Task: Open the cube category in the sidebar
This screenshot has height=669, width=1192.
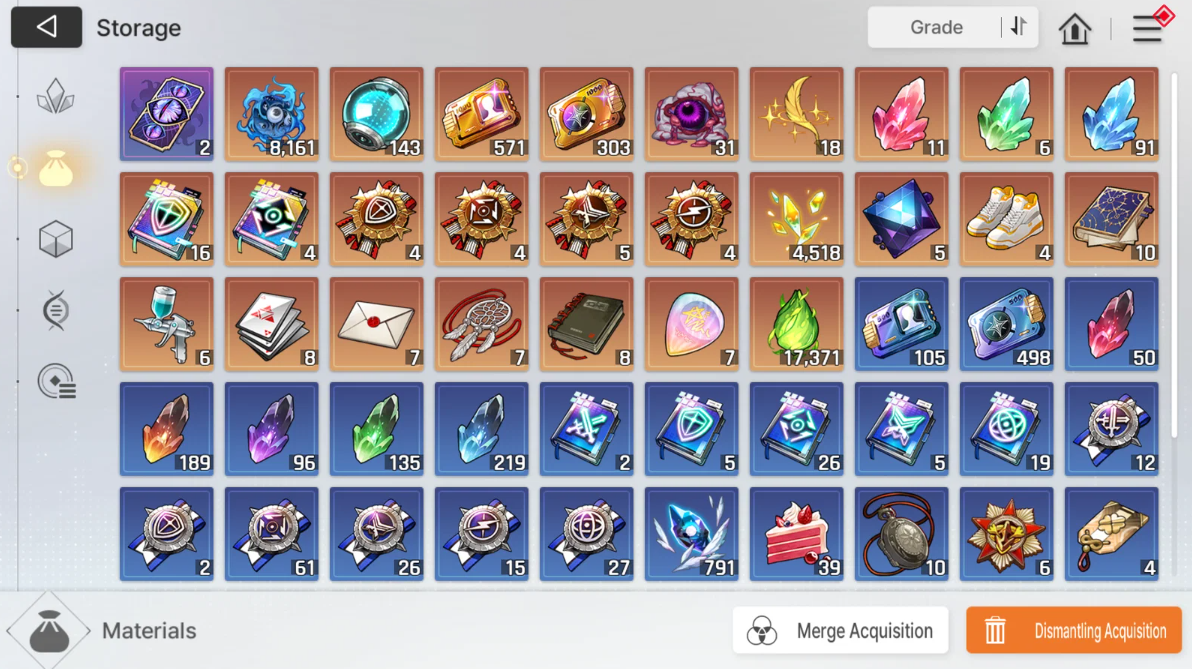Action: [55, 239]
